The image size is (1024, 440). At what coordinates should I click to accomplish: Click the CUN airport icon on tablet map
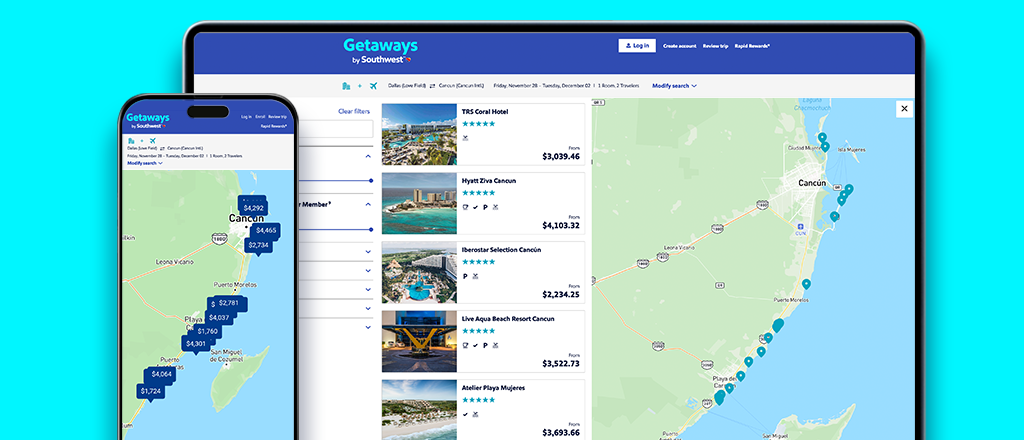(800, 228)
